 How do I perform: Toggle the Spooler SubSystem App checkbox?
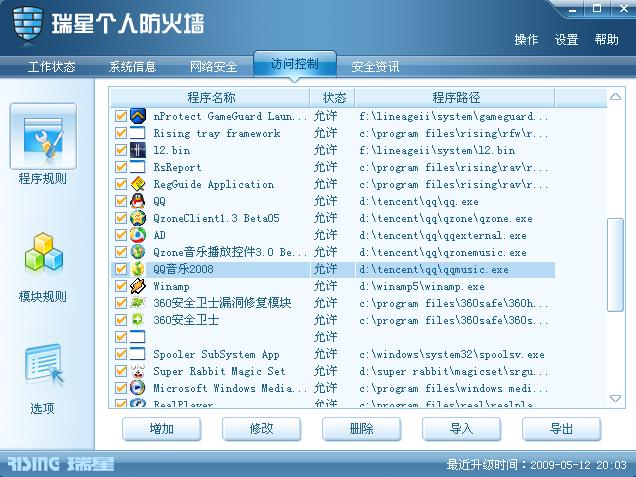(121, 354)
